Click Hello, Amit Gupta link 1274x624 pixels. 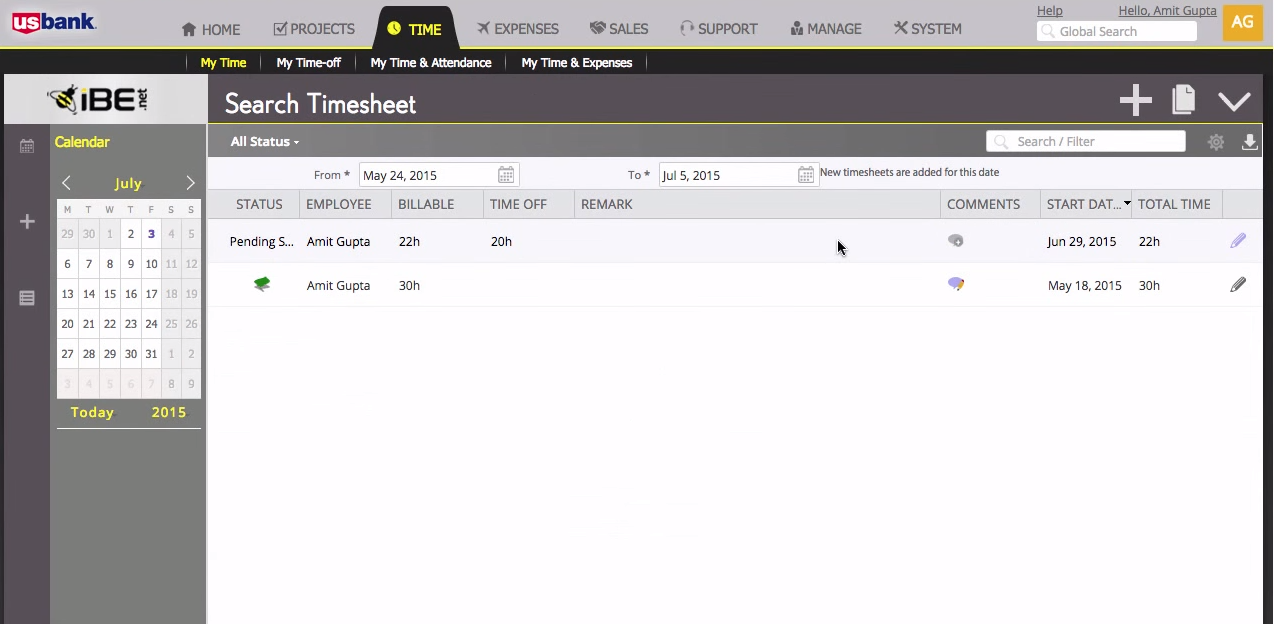click(x=1167, y=11)
